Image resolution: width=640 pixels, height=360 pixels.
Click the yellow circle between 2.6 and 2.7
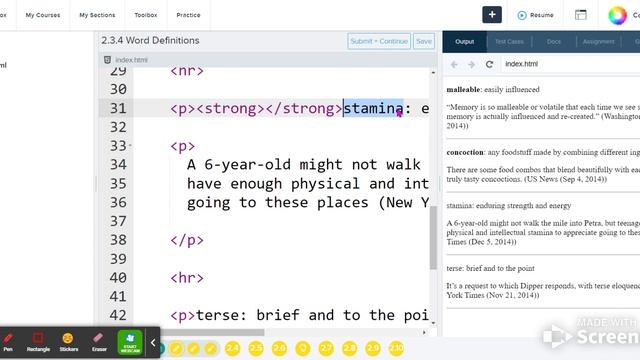pyautogui.click(x=302, y=349)
